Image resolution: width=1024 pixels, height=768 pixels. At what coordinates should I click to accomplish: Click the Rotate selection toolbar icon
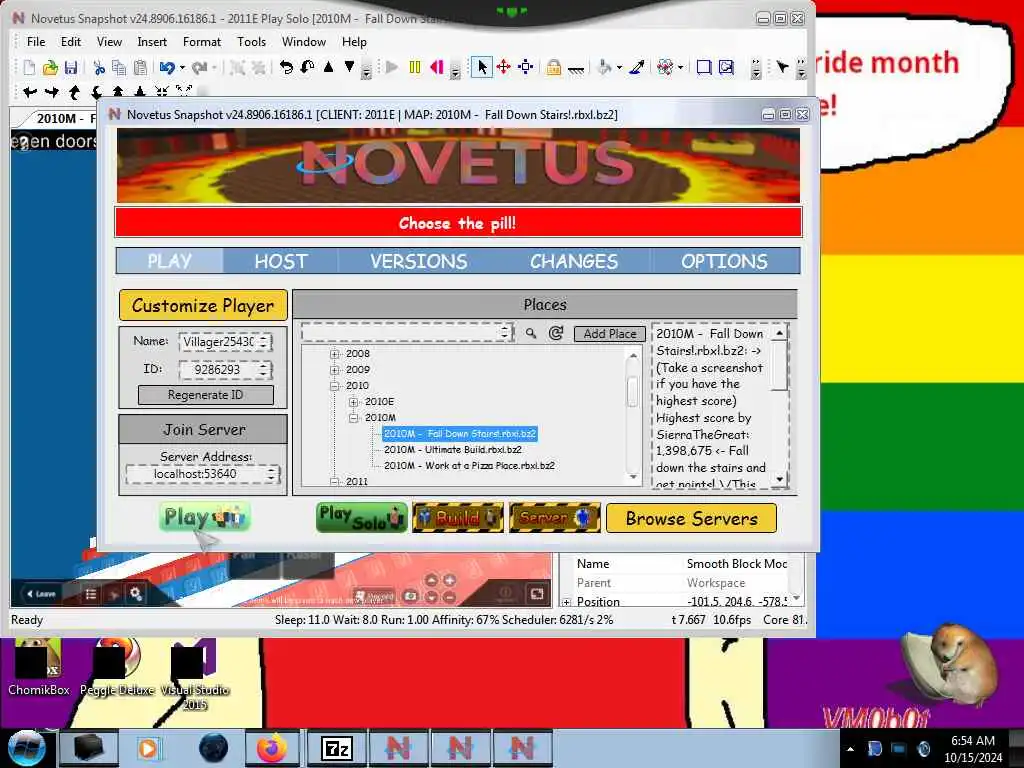pyautogui.click(x=286, y=67)
